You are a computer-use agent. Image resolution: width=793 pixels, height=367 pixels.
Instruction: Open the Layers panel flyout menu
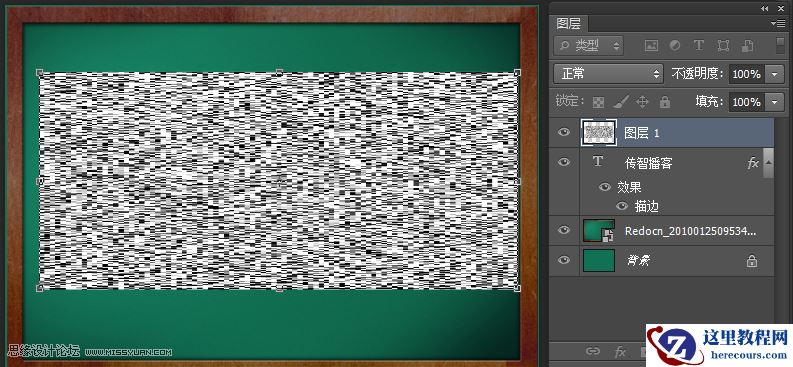point(777,23)
